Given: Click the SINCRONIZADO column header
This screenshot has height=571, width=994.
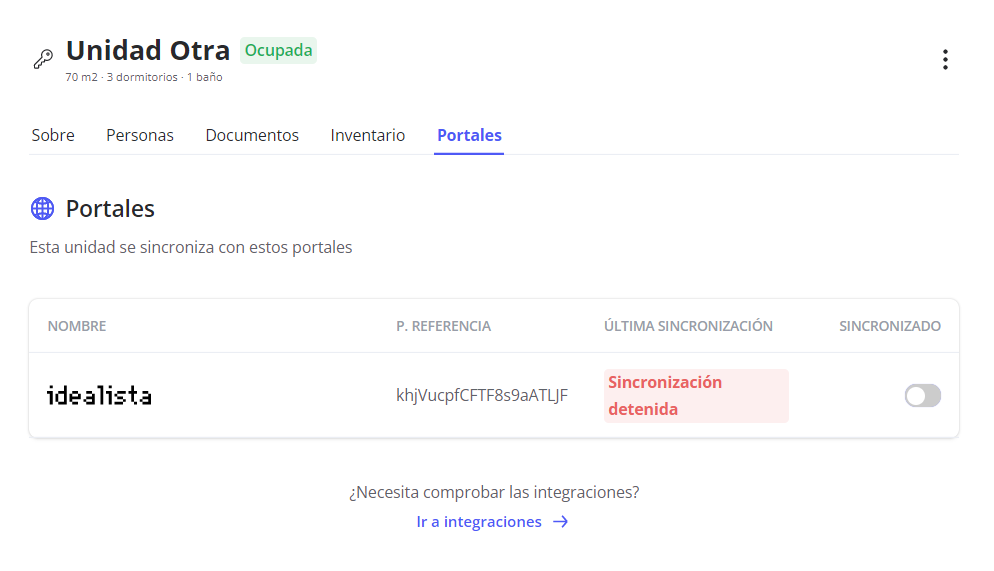Looking at the screenshot, I should [889, 326].
